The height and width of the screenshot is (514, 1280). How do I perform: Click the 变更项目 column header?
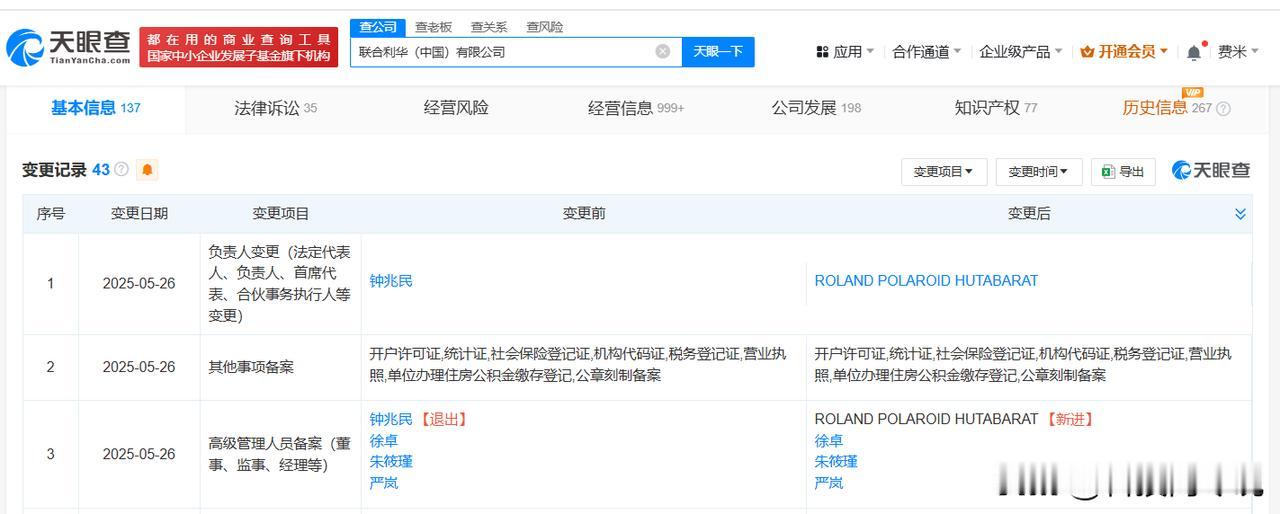pos(281,214)
